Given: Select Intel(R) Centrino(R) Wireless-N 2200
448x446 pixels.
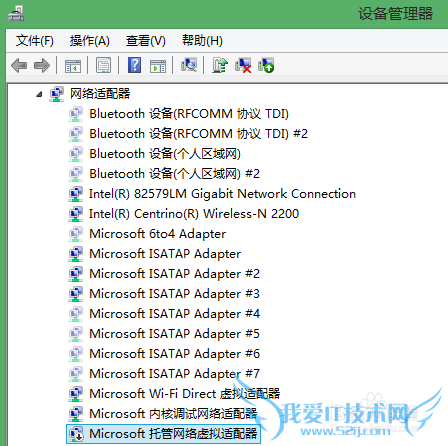Looking at the screenshot, I should 194,214.
